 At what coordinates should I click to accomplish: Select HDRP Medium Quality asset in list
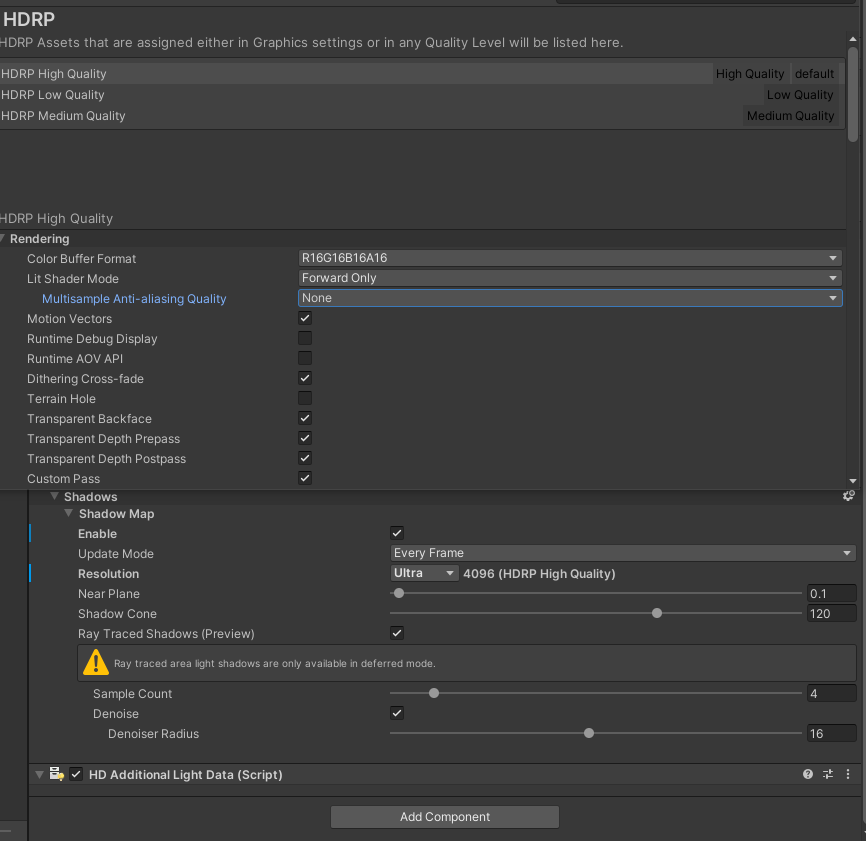[64, 116]
